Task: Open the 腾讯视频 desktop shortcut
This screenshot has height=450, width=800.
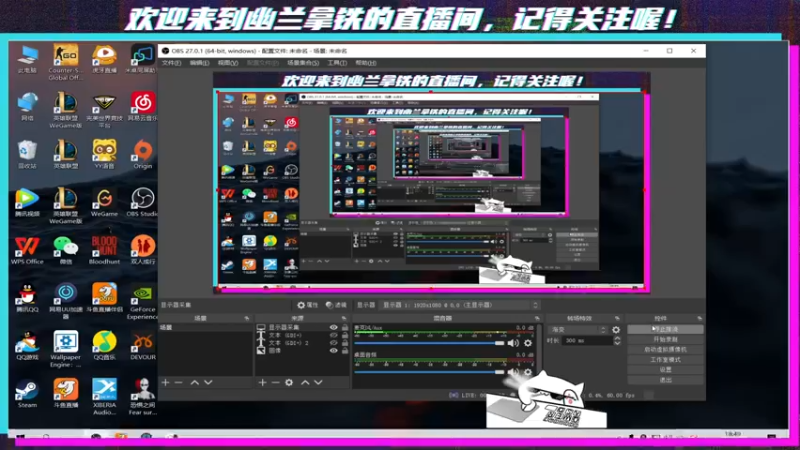Action: [x=27, y=203]
